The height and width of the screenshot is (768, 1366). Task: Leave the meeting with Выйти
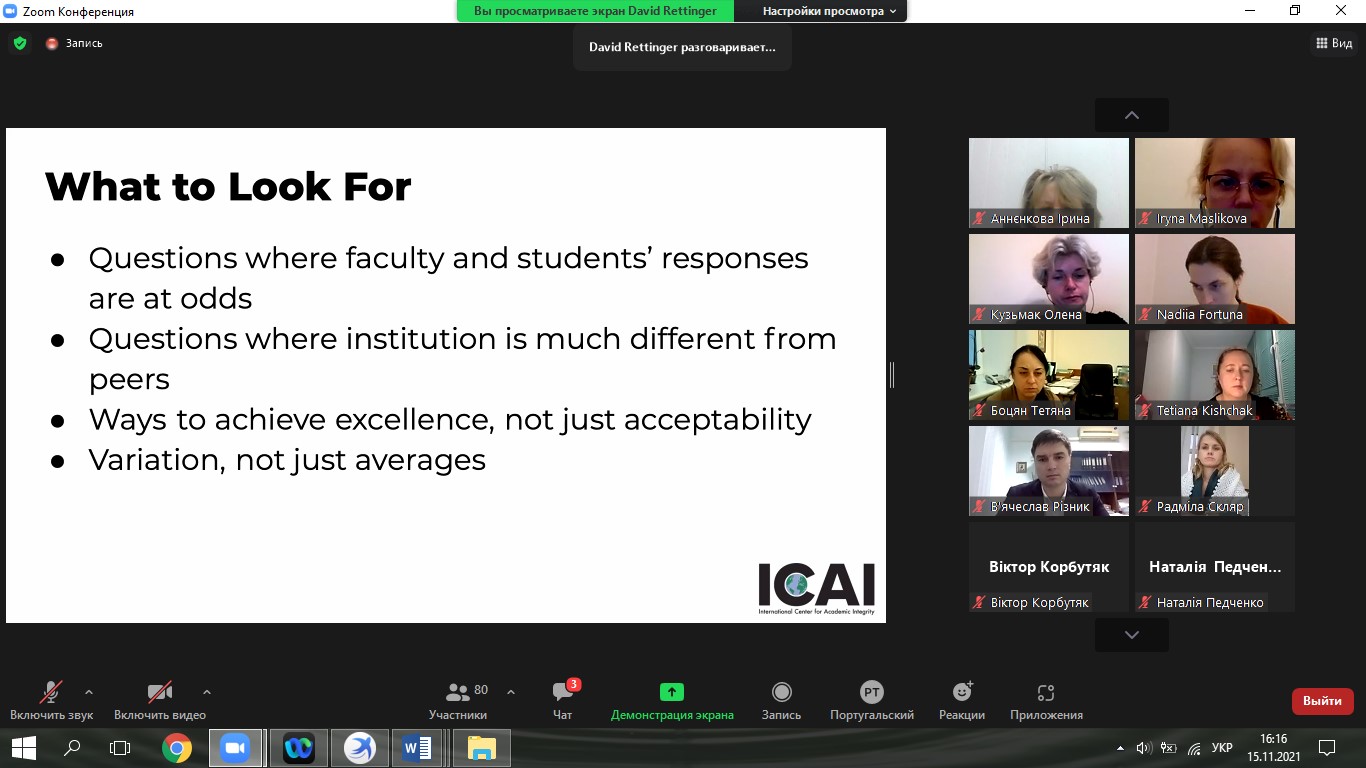point(1322,701)
